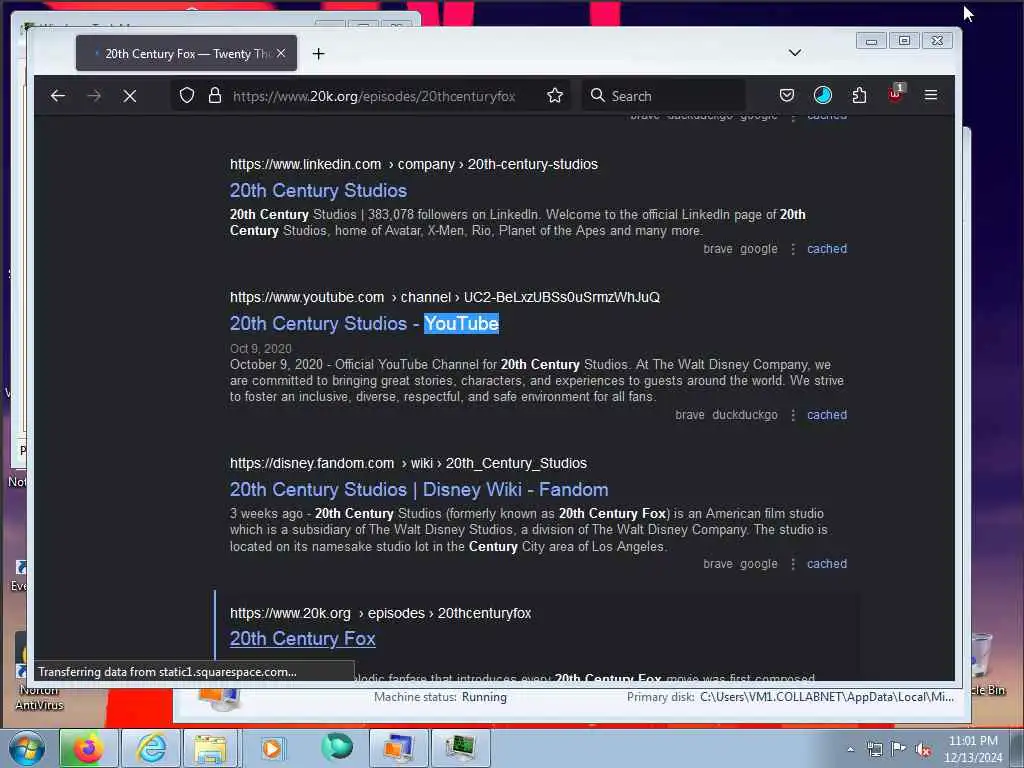This screenshot has height=768, width=1024.
Task: Click 'brave google' engines under Fandom result
Action: coord(740,564)
